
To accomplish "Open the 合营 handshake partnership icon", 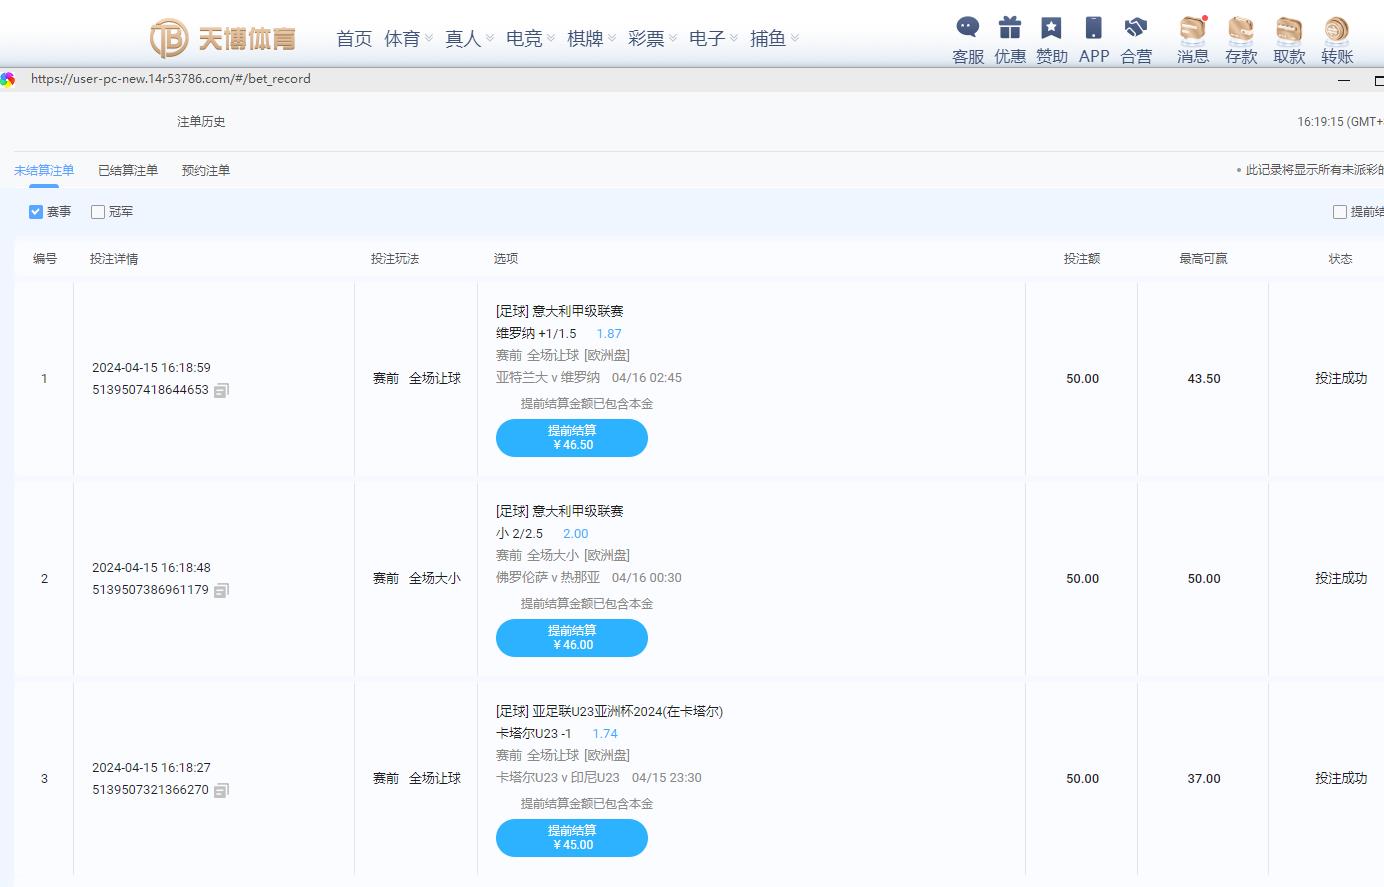I will click(x=1136, y=29).
